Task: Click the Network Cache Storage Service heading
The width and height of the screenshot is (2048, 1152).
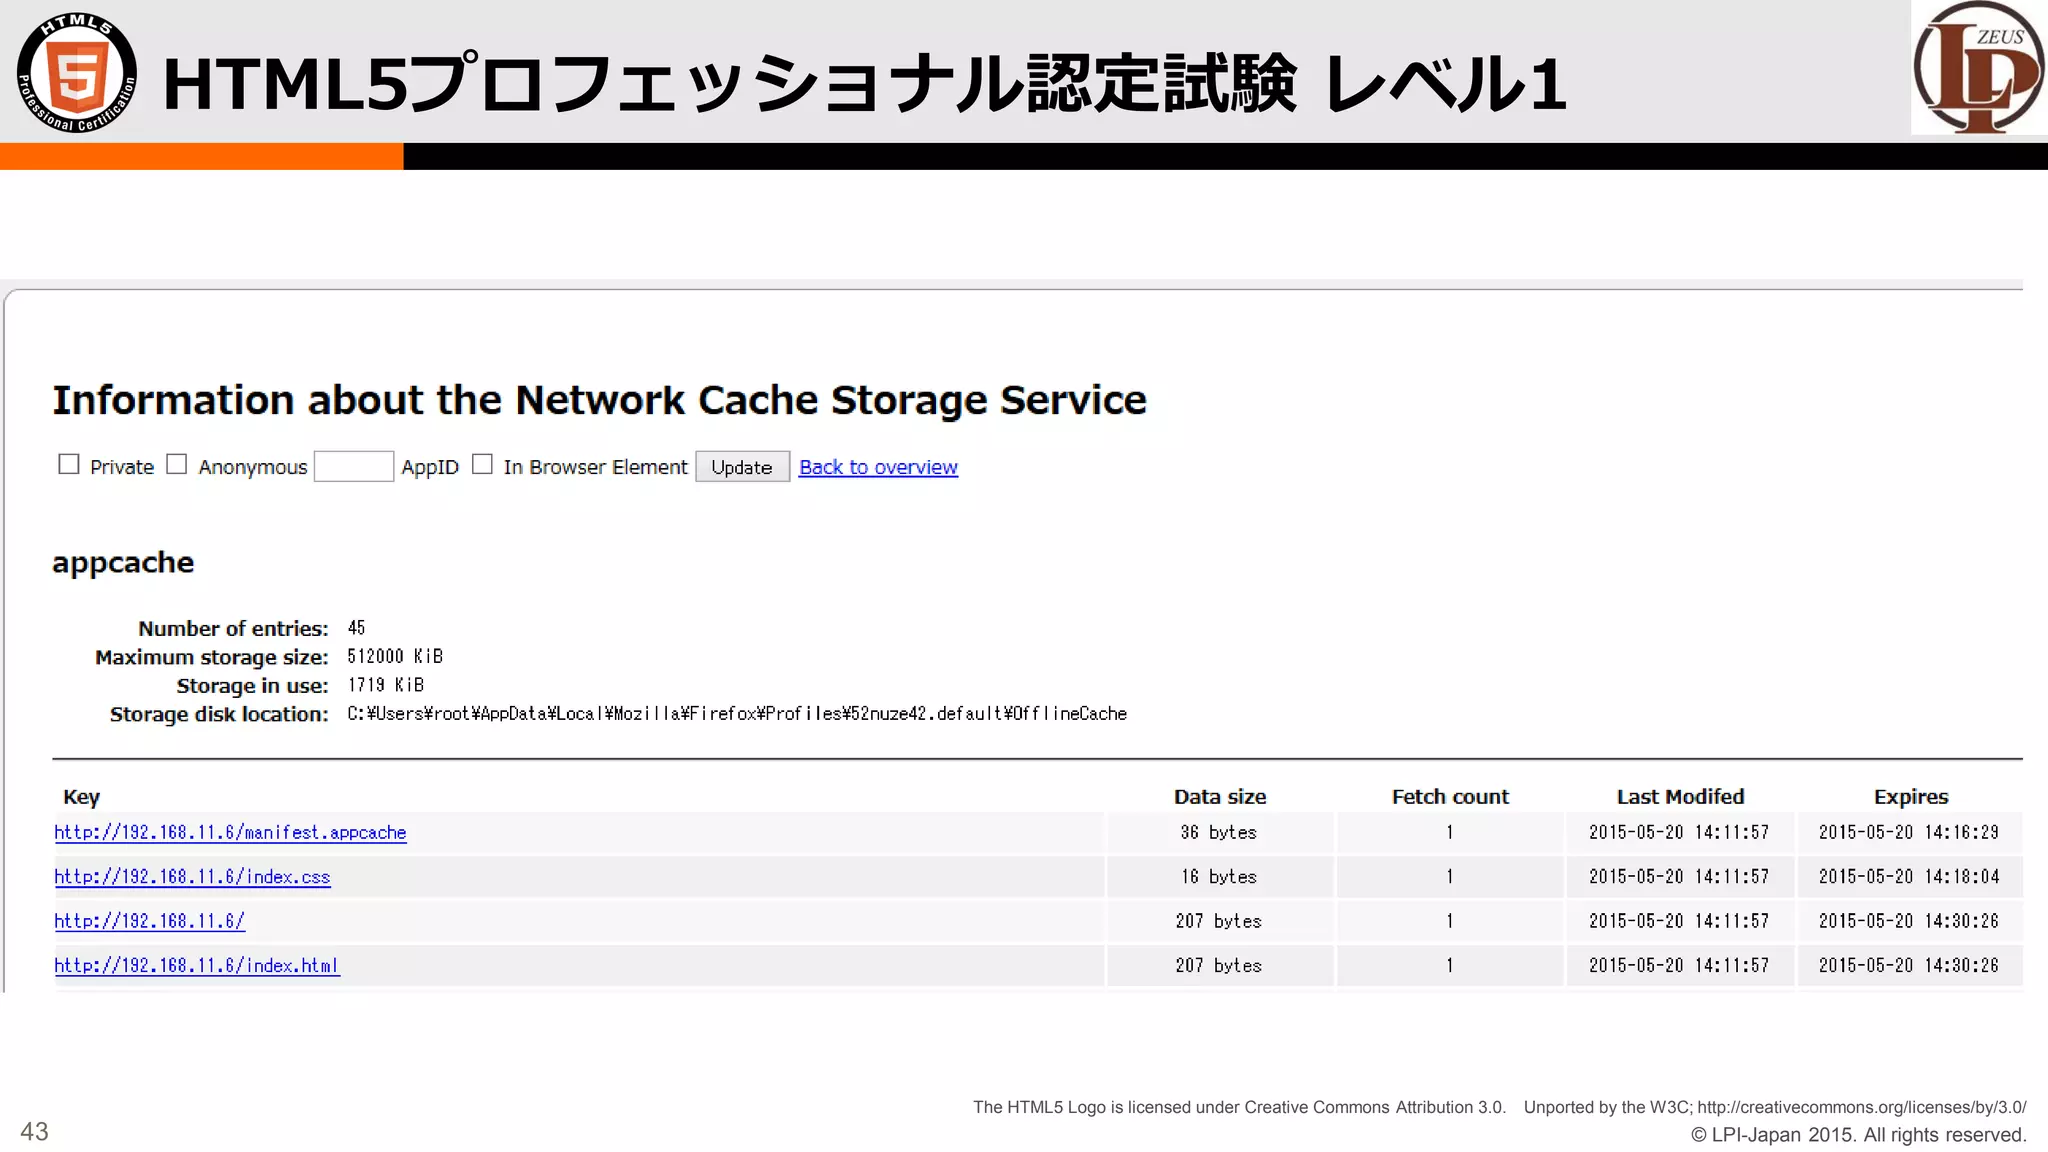Action: [599, 400]
